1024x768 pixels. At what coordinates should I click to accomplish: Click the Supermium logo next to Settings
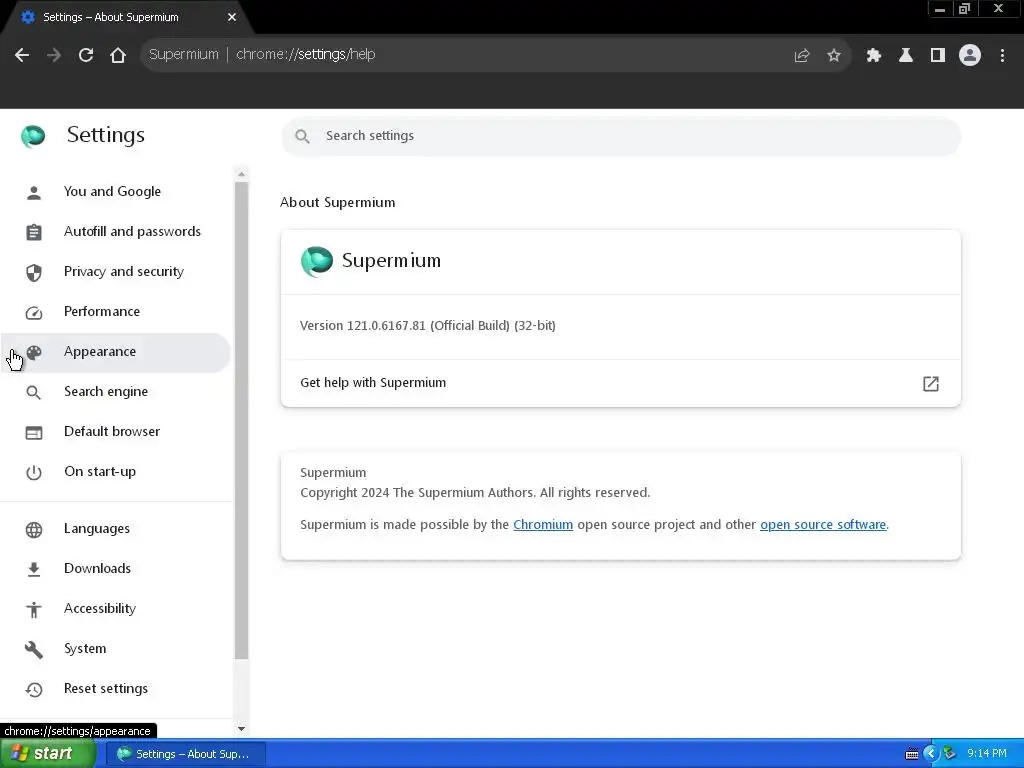point(33,136)
